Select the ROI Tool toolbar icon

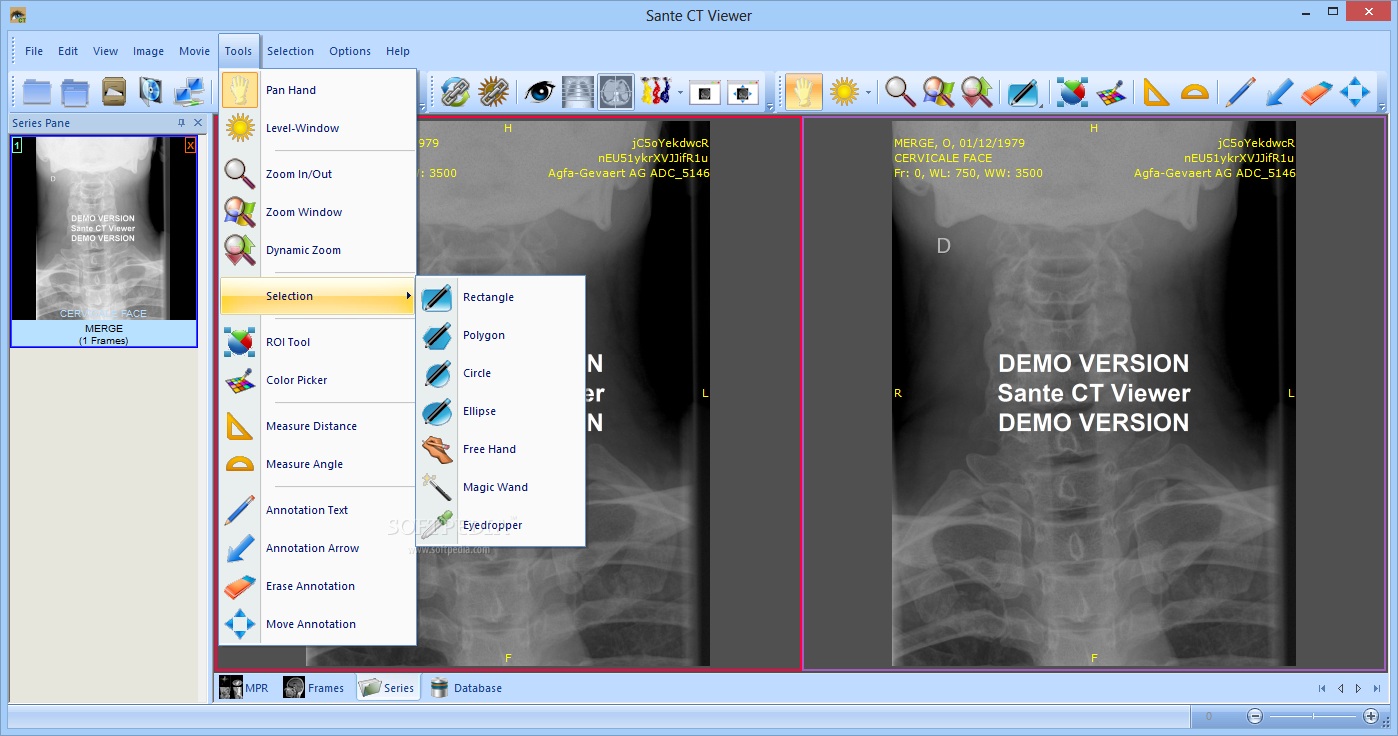click(x=1072, y=92)
